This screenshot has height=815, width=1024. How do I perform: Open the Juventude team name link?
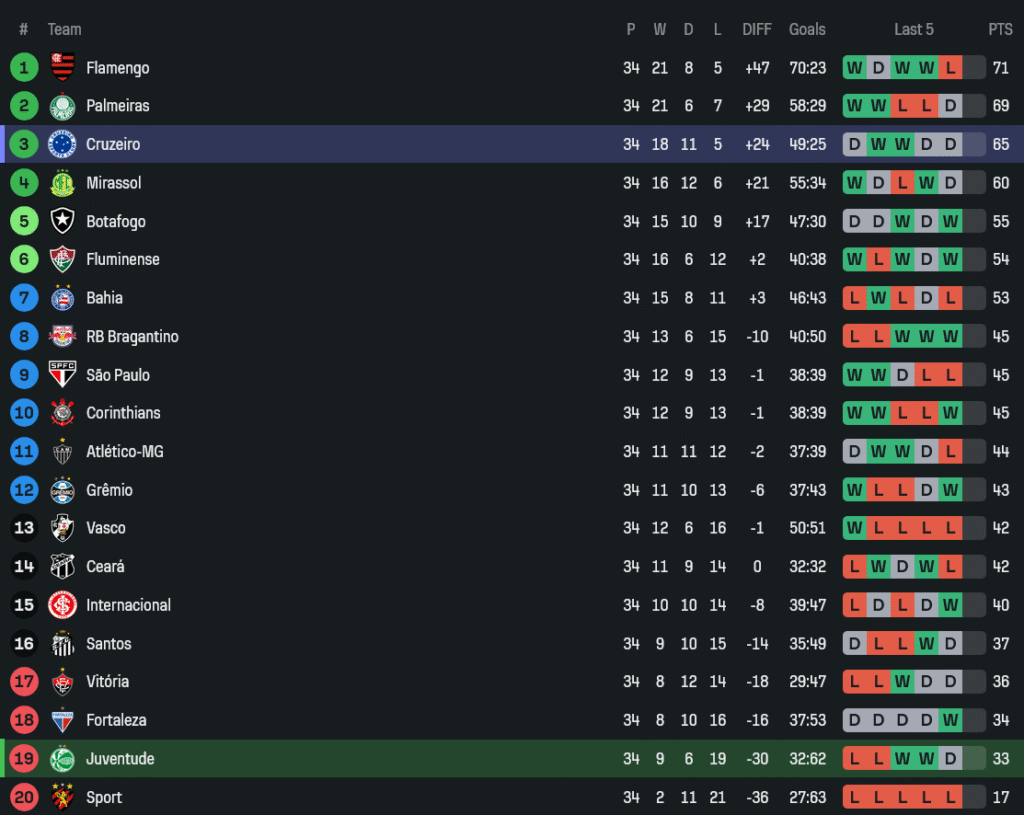pos(120,759)
